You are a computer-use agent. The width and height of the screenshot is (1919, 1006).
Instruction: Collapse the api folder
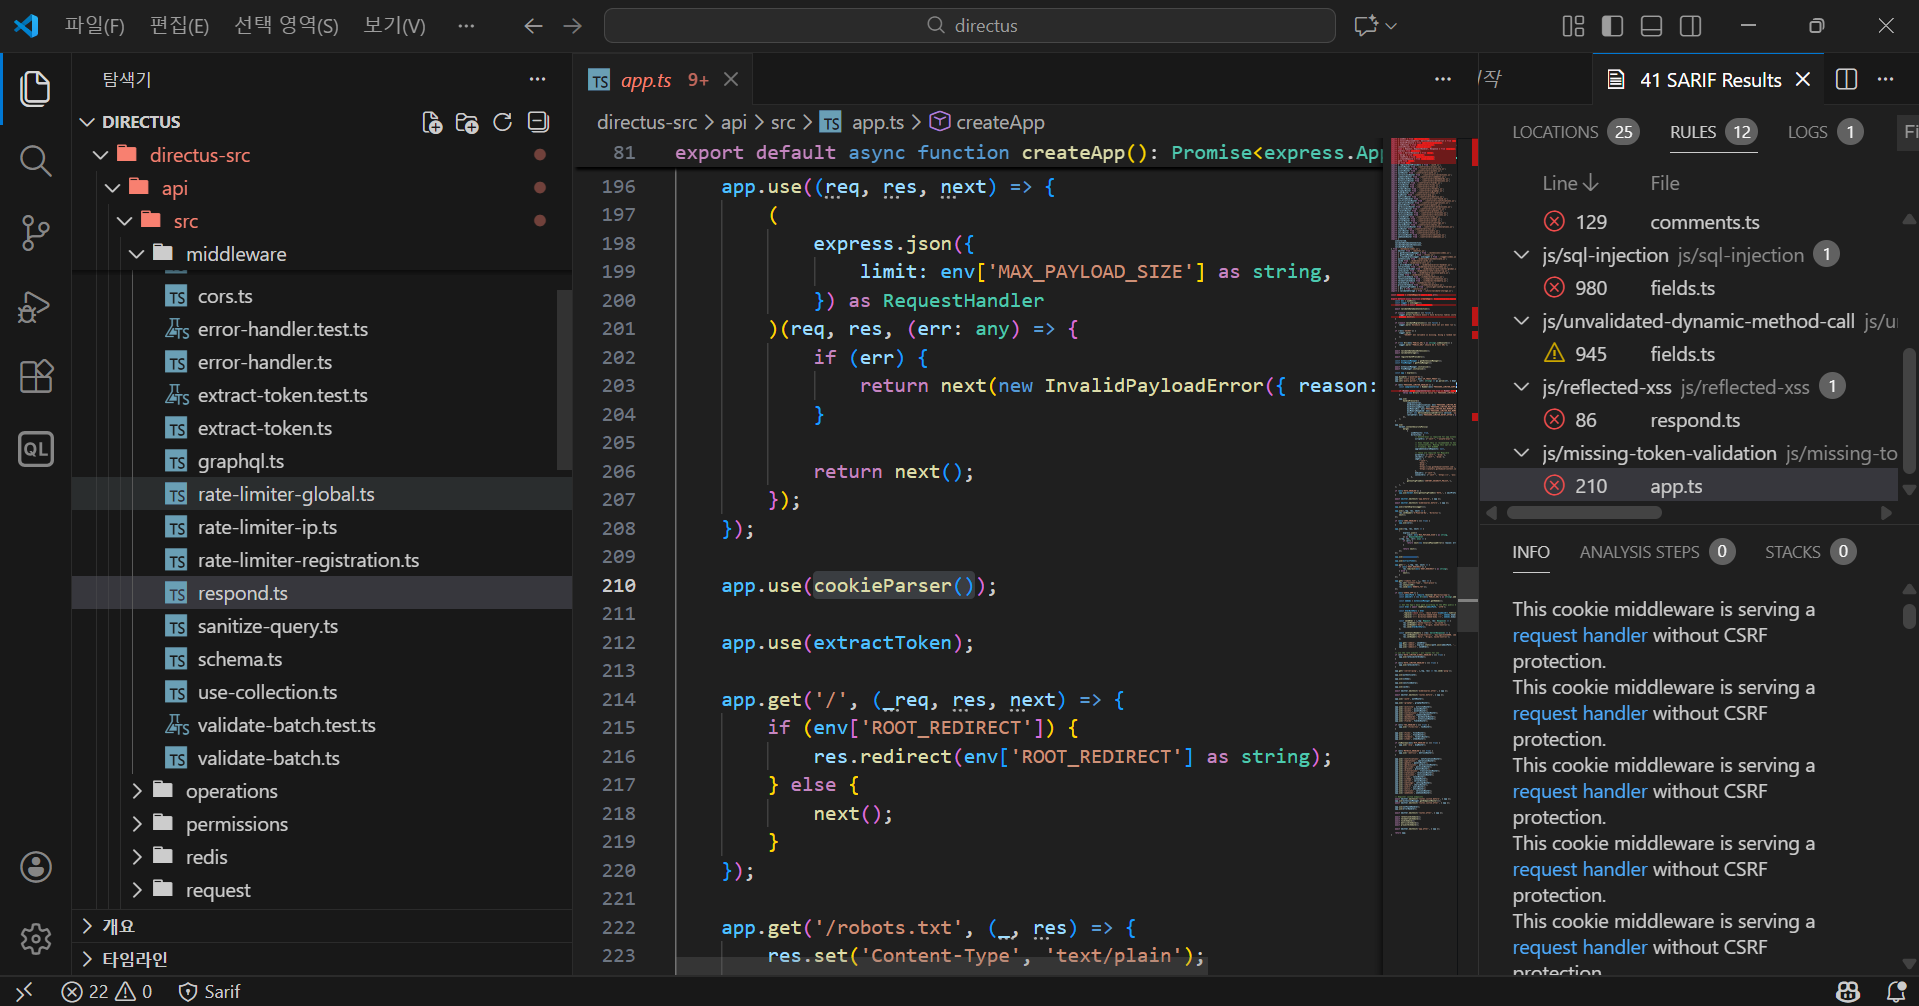point(112,188)
